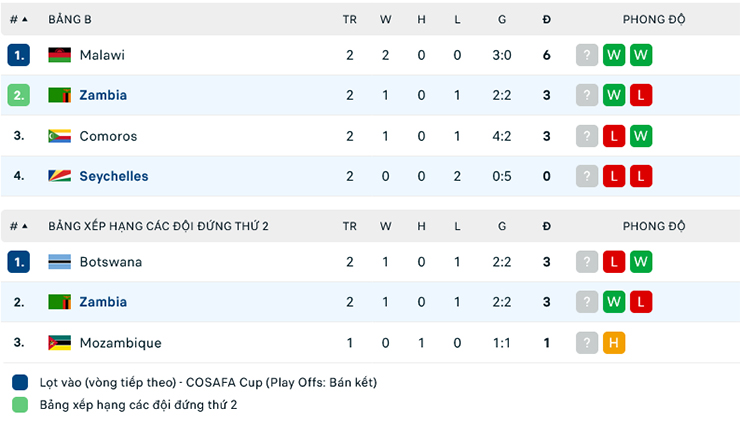Screen dimensions: 740x435
Task: Click the Seychelles flag icon
Action: pyautogui.click(x=59, y=176)
